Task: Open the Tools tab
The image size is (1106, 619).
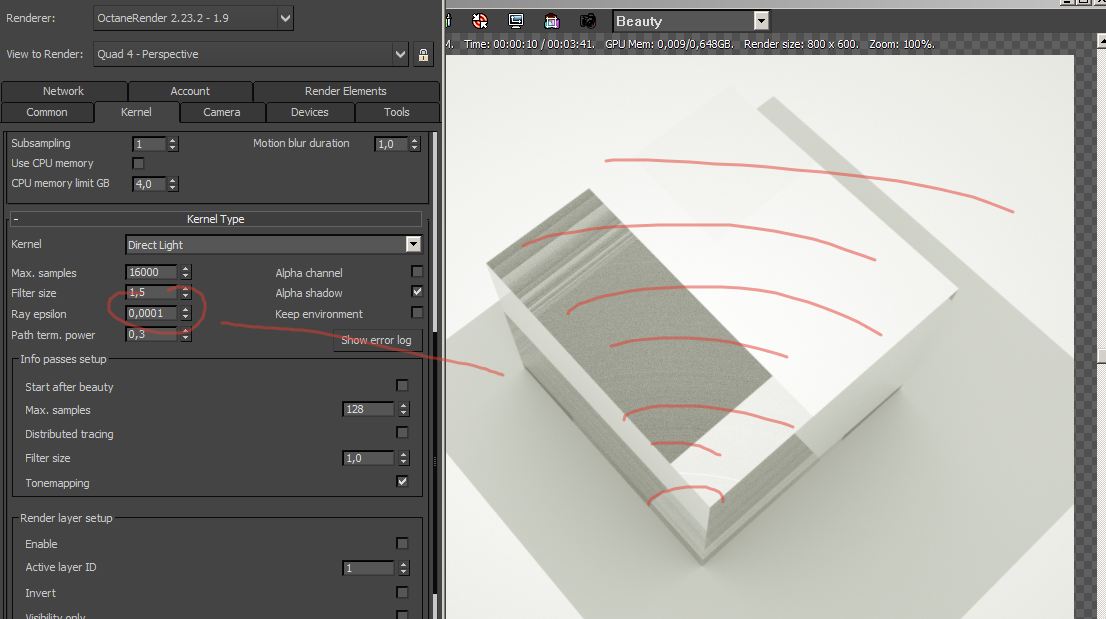Action: pyautogui.click(x=397, y=112)
